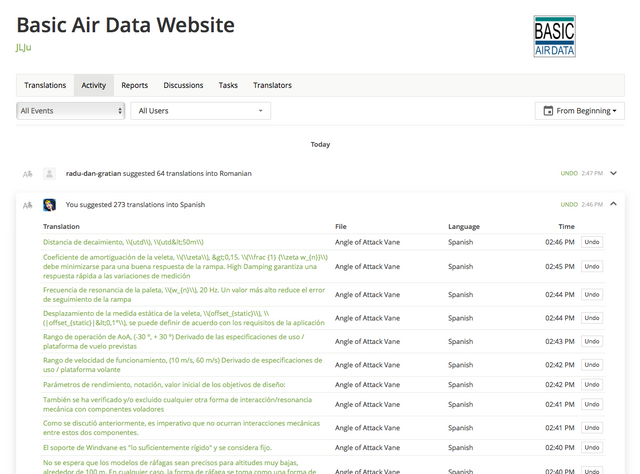This screenshot has height=474, width=640.
Task: Open the Distancia de decaimiento translation link
Action: [x=123, y=242]
